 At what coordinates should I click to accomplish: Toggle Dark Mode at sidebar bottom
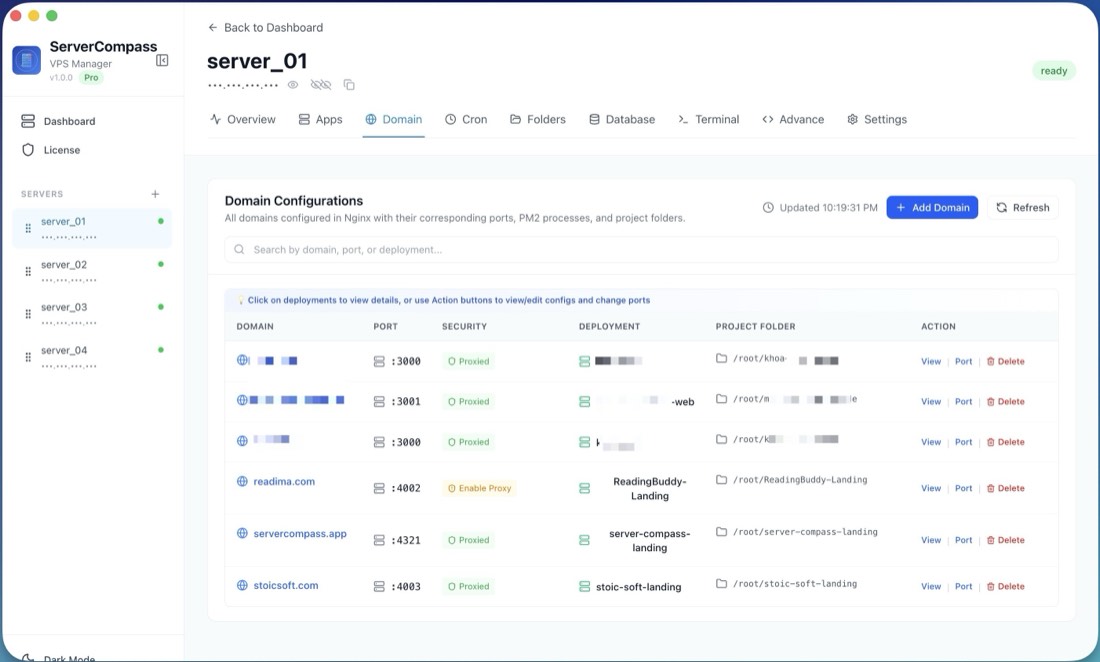tap(58, 658)
